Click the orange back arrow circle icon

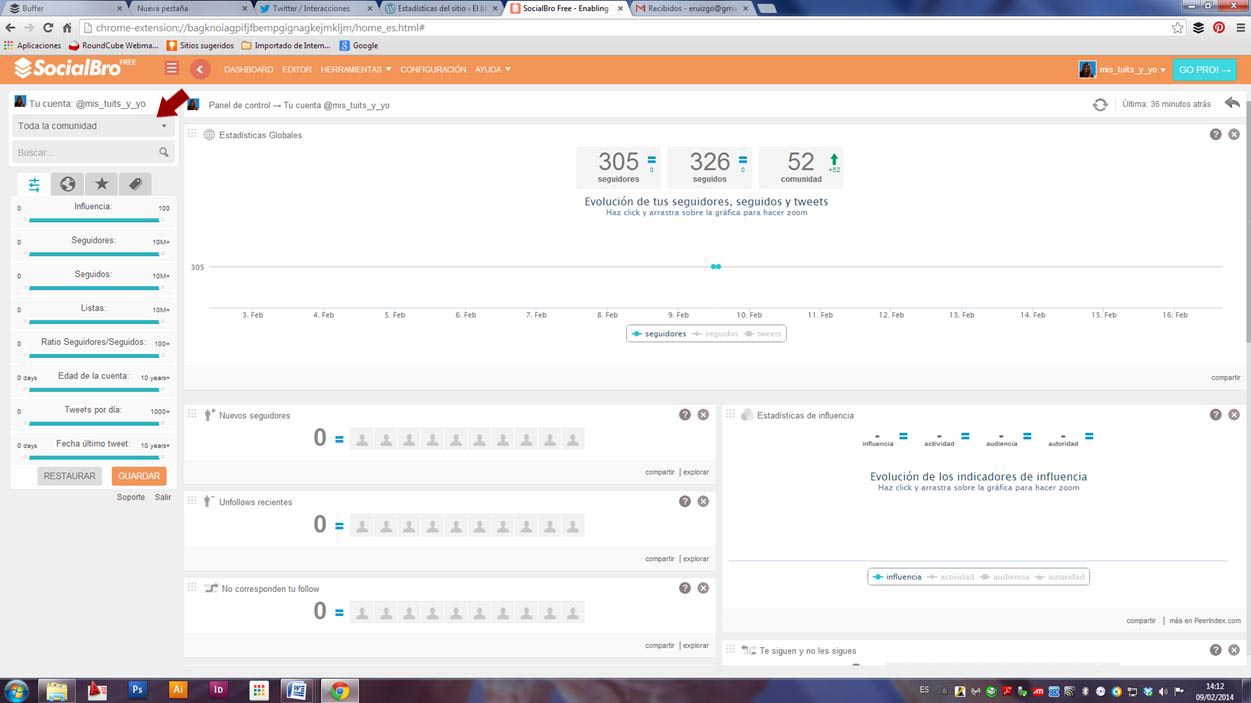click(201, 69)
